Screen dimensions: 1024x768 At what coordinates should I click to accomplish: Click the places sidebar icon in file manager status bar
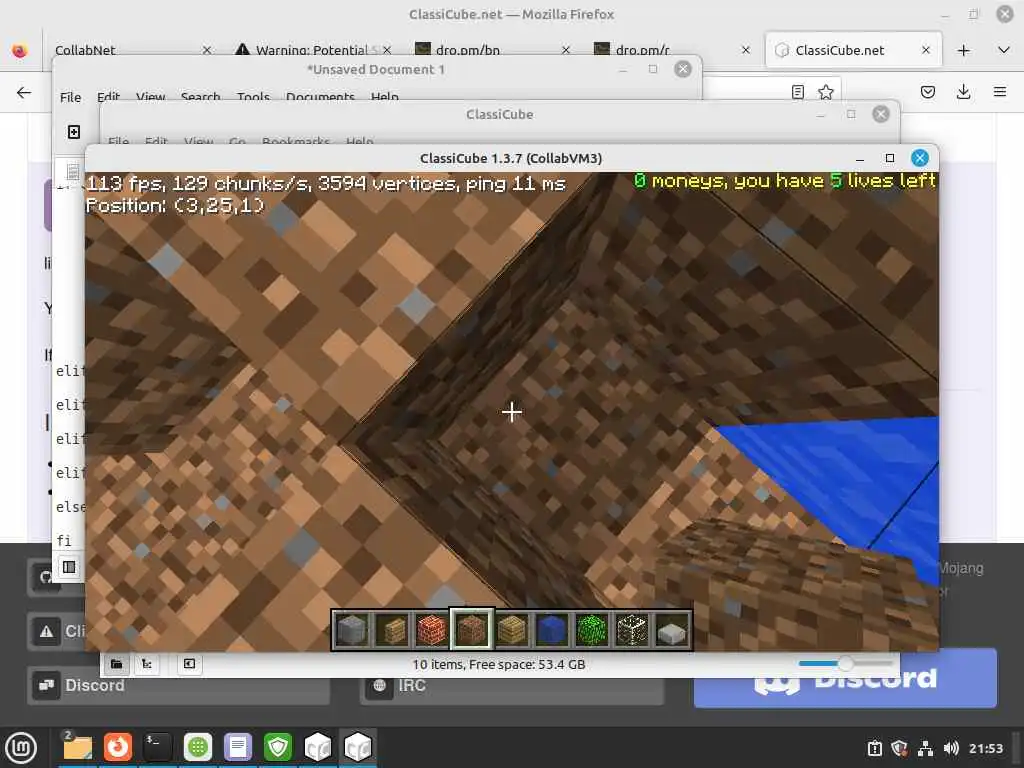(116, 664)
